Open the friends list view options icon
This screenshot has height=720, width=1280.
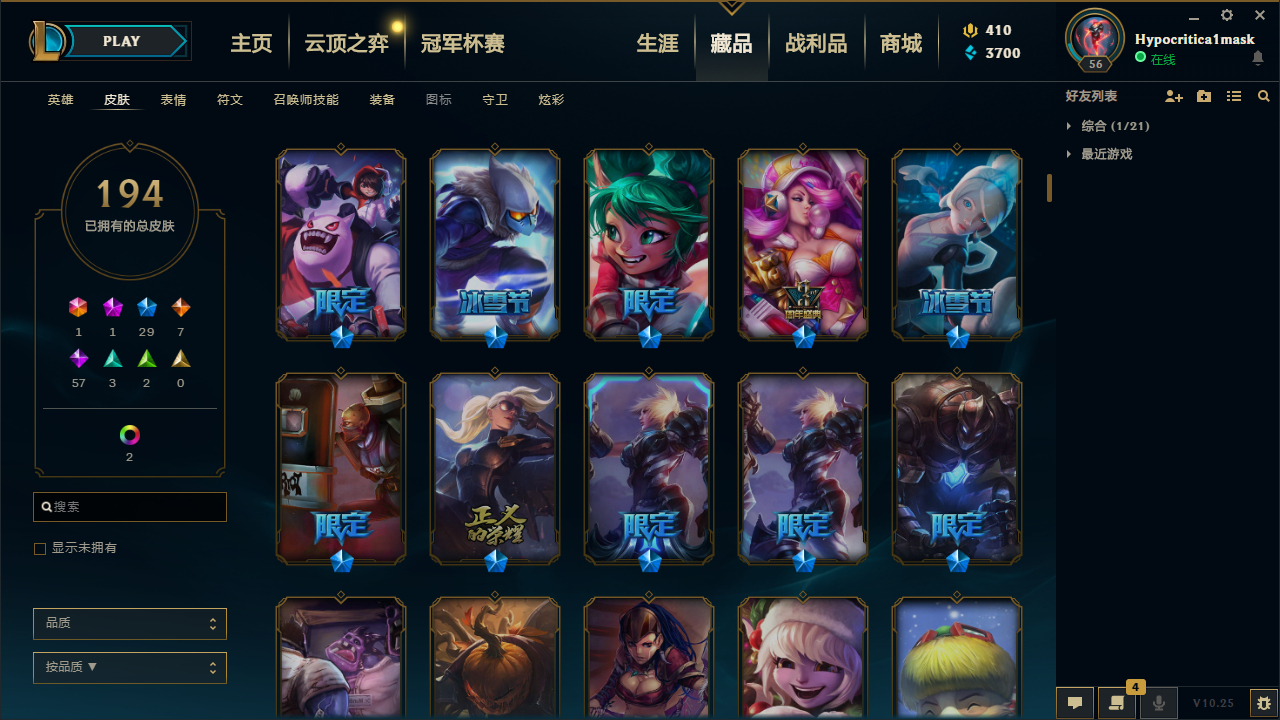coord(1234,96)
